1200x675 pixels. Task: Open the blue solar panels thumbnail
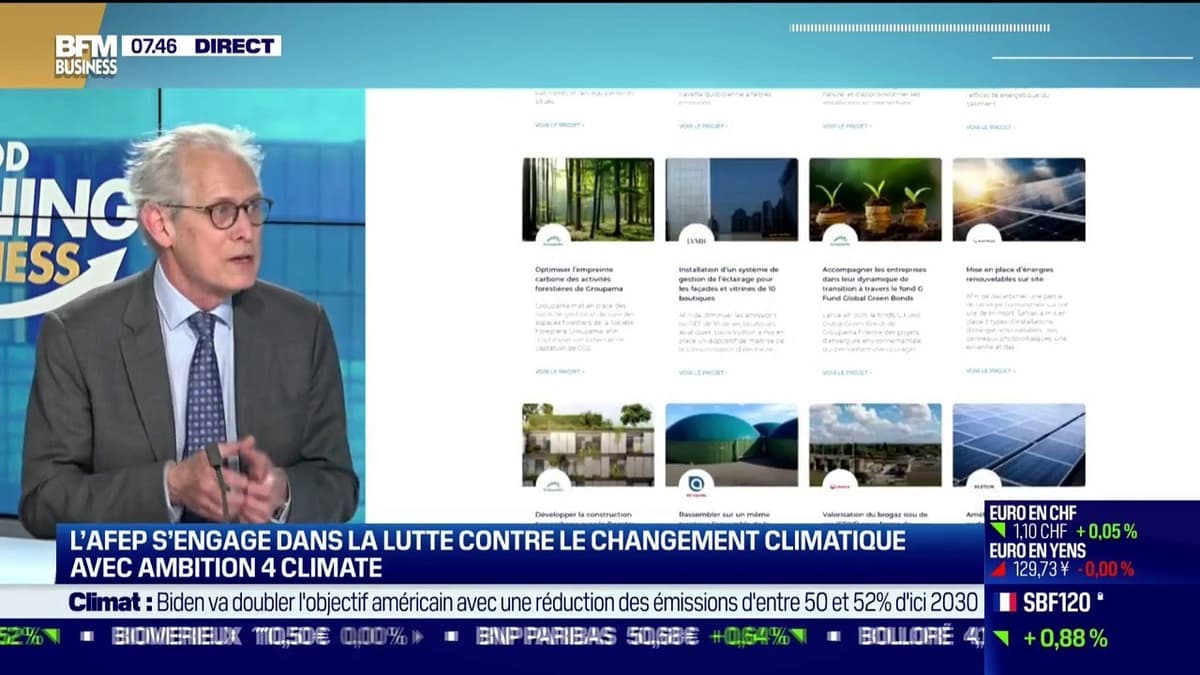pos(1019,445)
